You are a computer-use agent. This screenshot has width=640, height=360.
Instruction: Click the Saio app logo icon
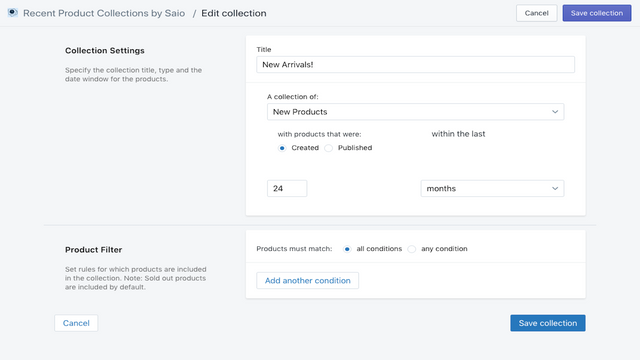[13, 13]
